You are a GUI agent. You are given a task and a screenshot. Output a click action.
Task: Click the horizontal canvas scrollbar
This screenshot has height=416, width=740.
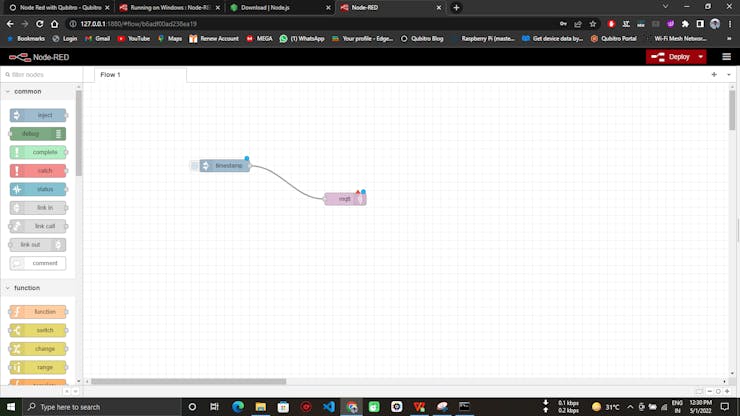(188, 382)
